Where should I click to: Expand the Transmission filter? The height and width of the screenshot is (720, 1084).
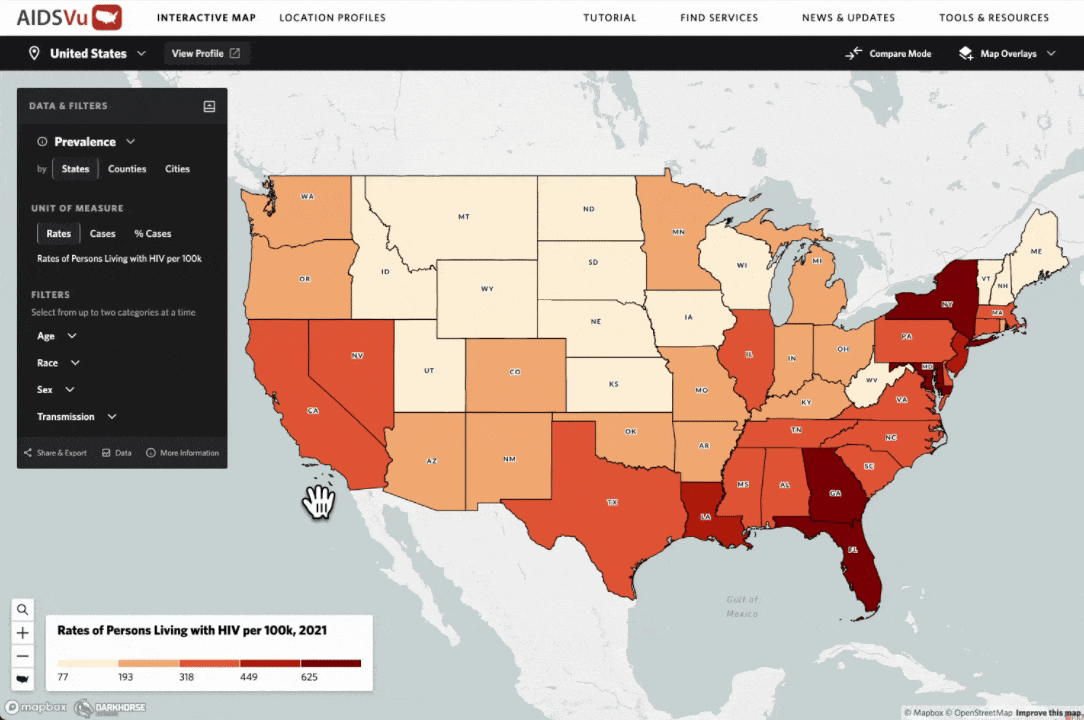click(77, 417)
